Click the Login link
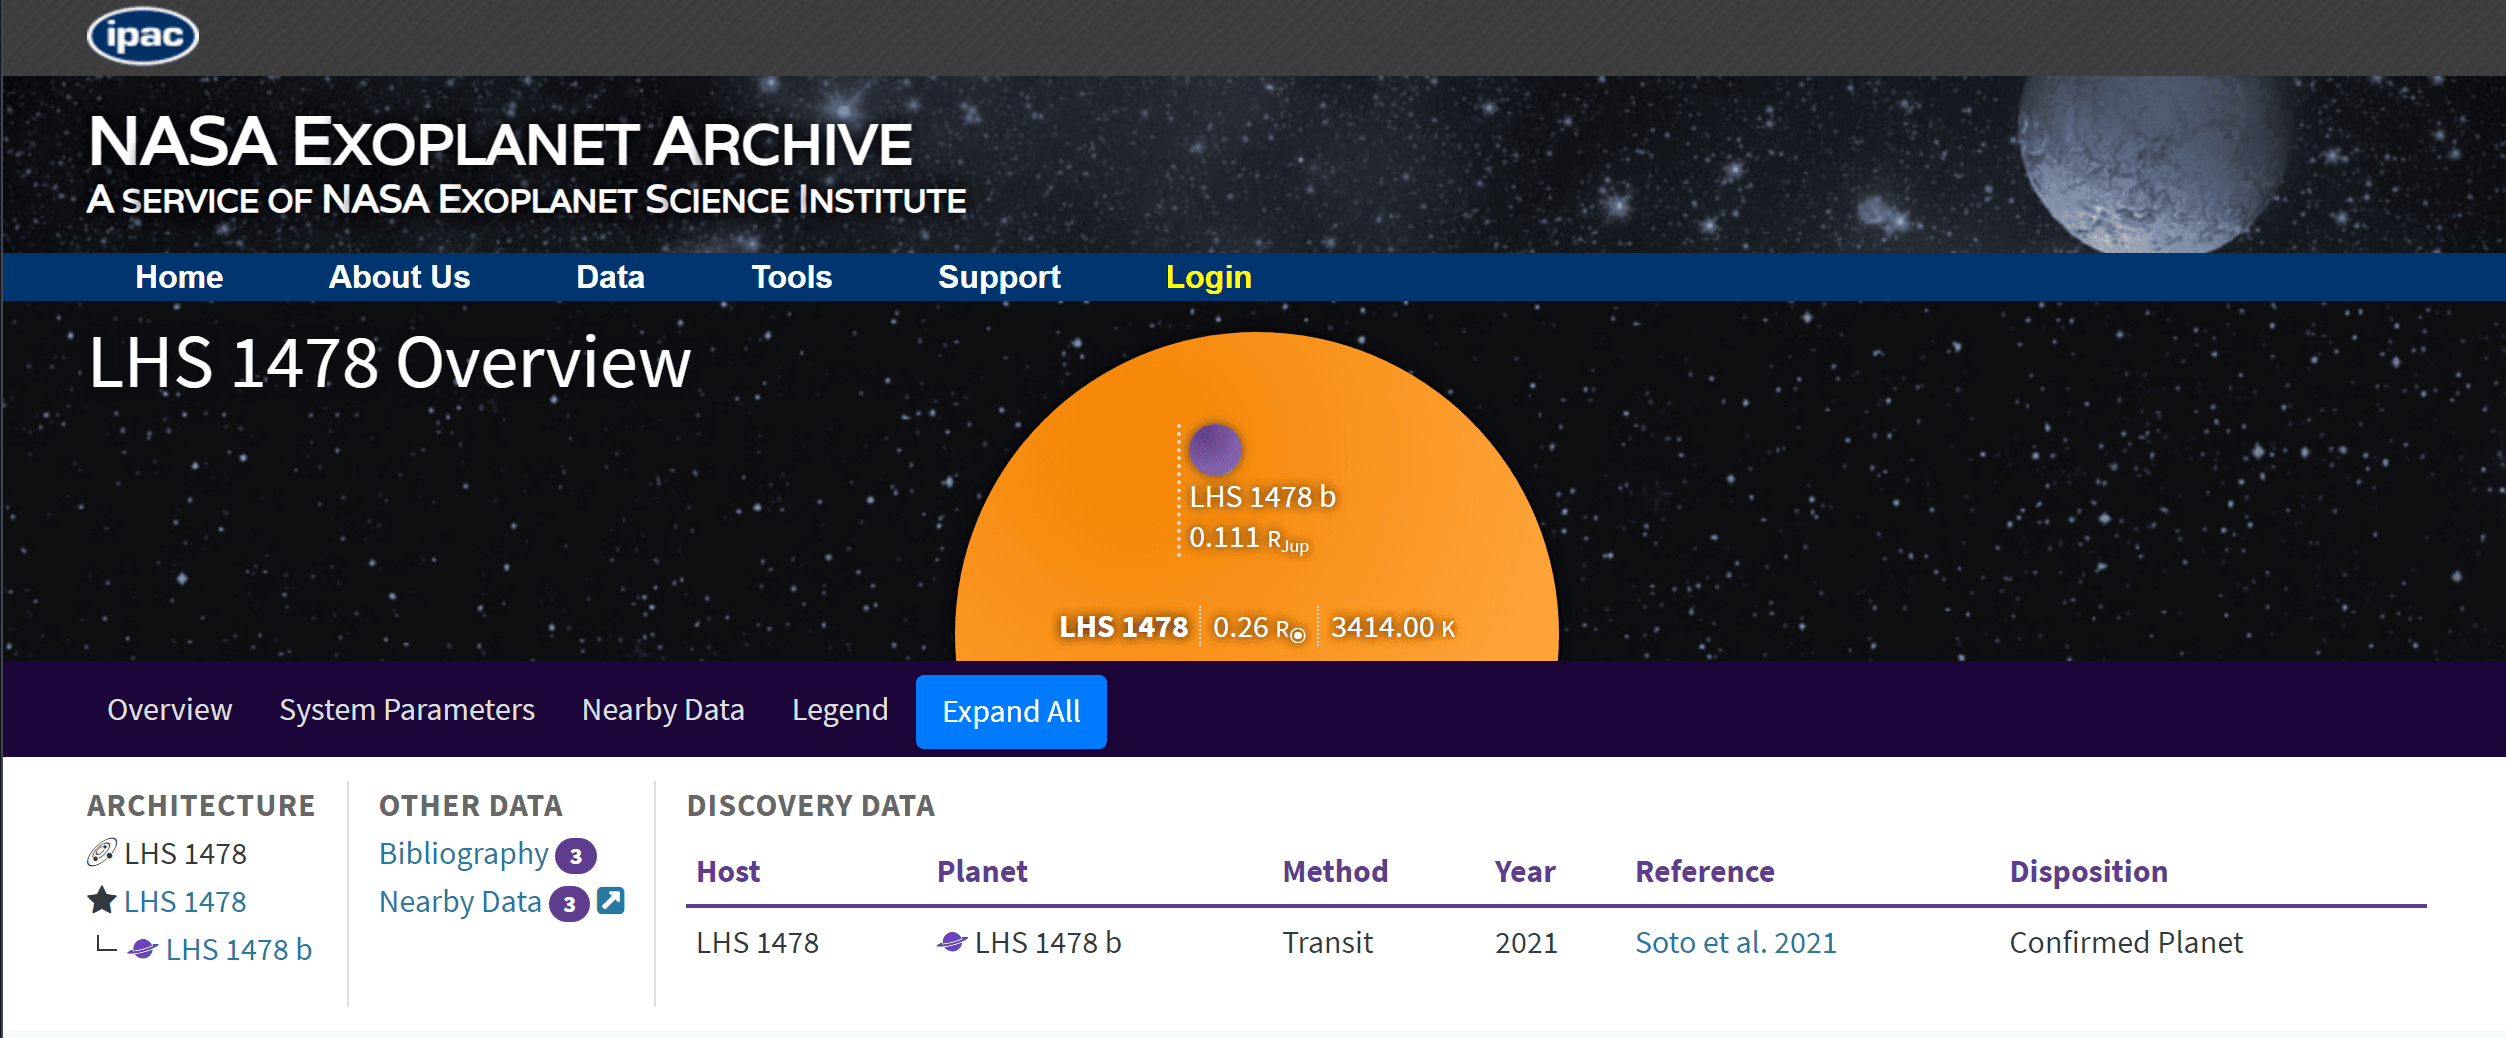2506x1038 pixels. coord(1208,277)
